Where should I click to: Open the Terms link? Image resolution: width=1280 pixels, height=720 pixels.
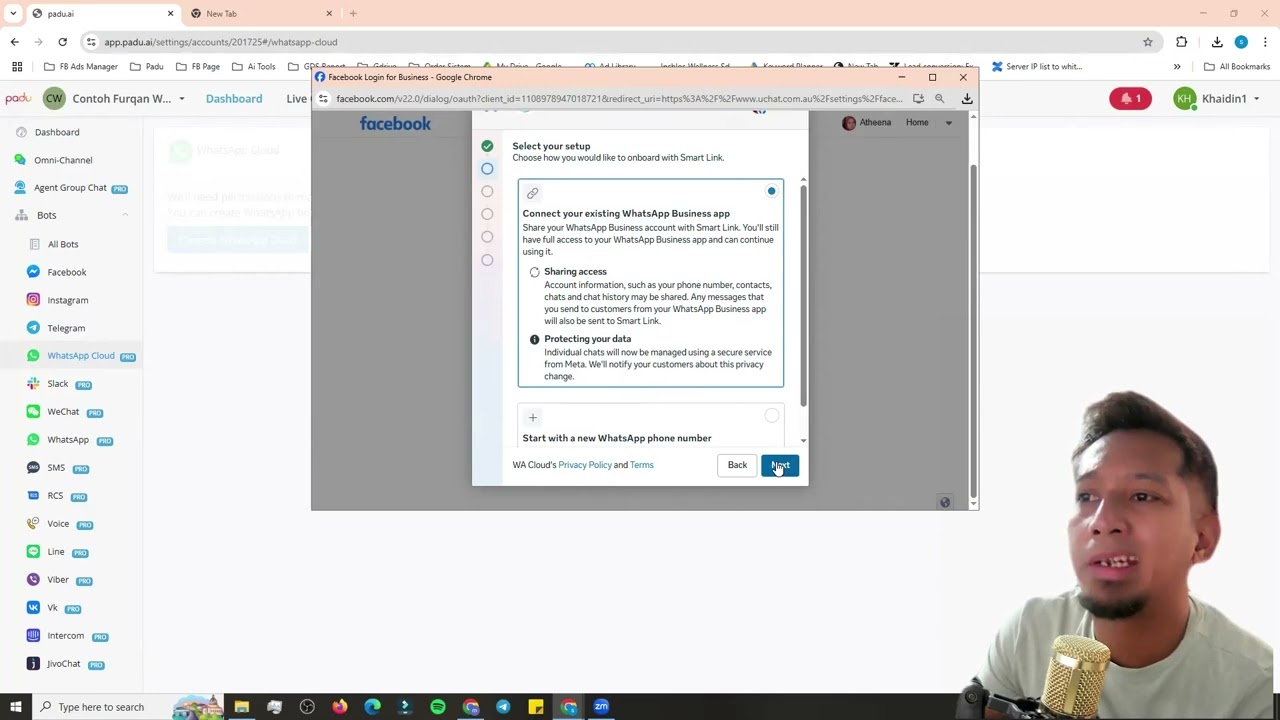pos(642,465)
